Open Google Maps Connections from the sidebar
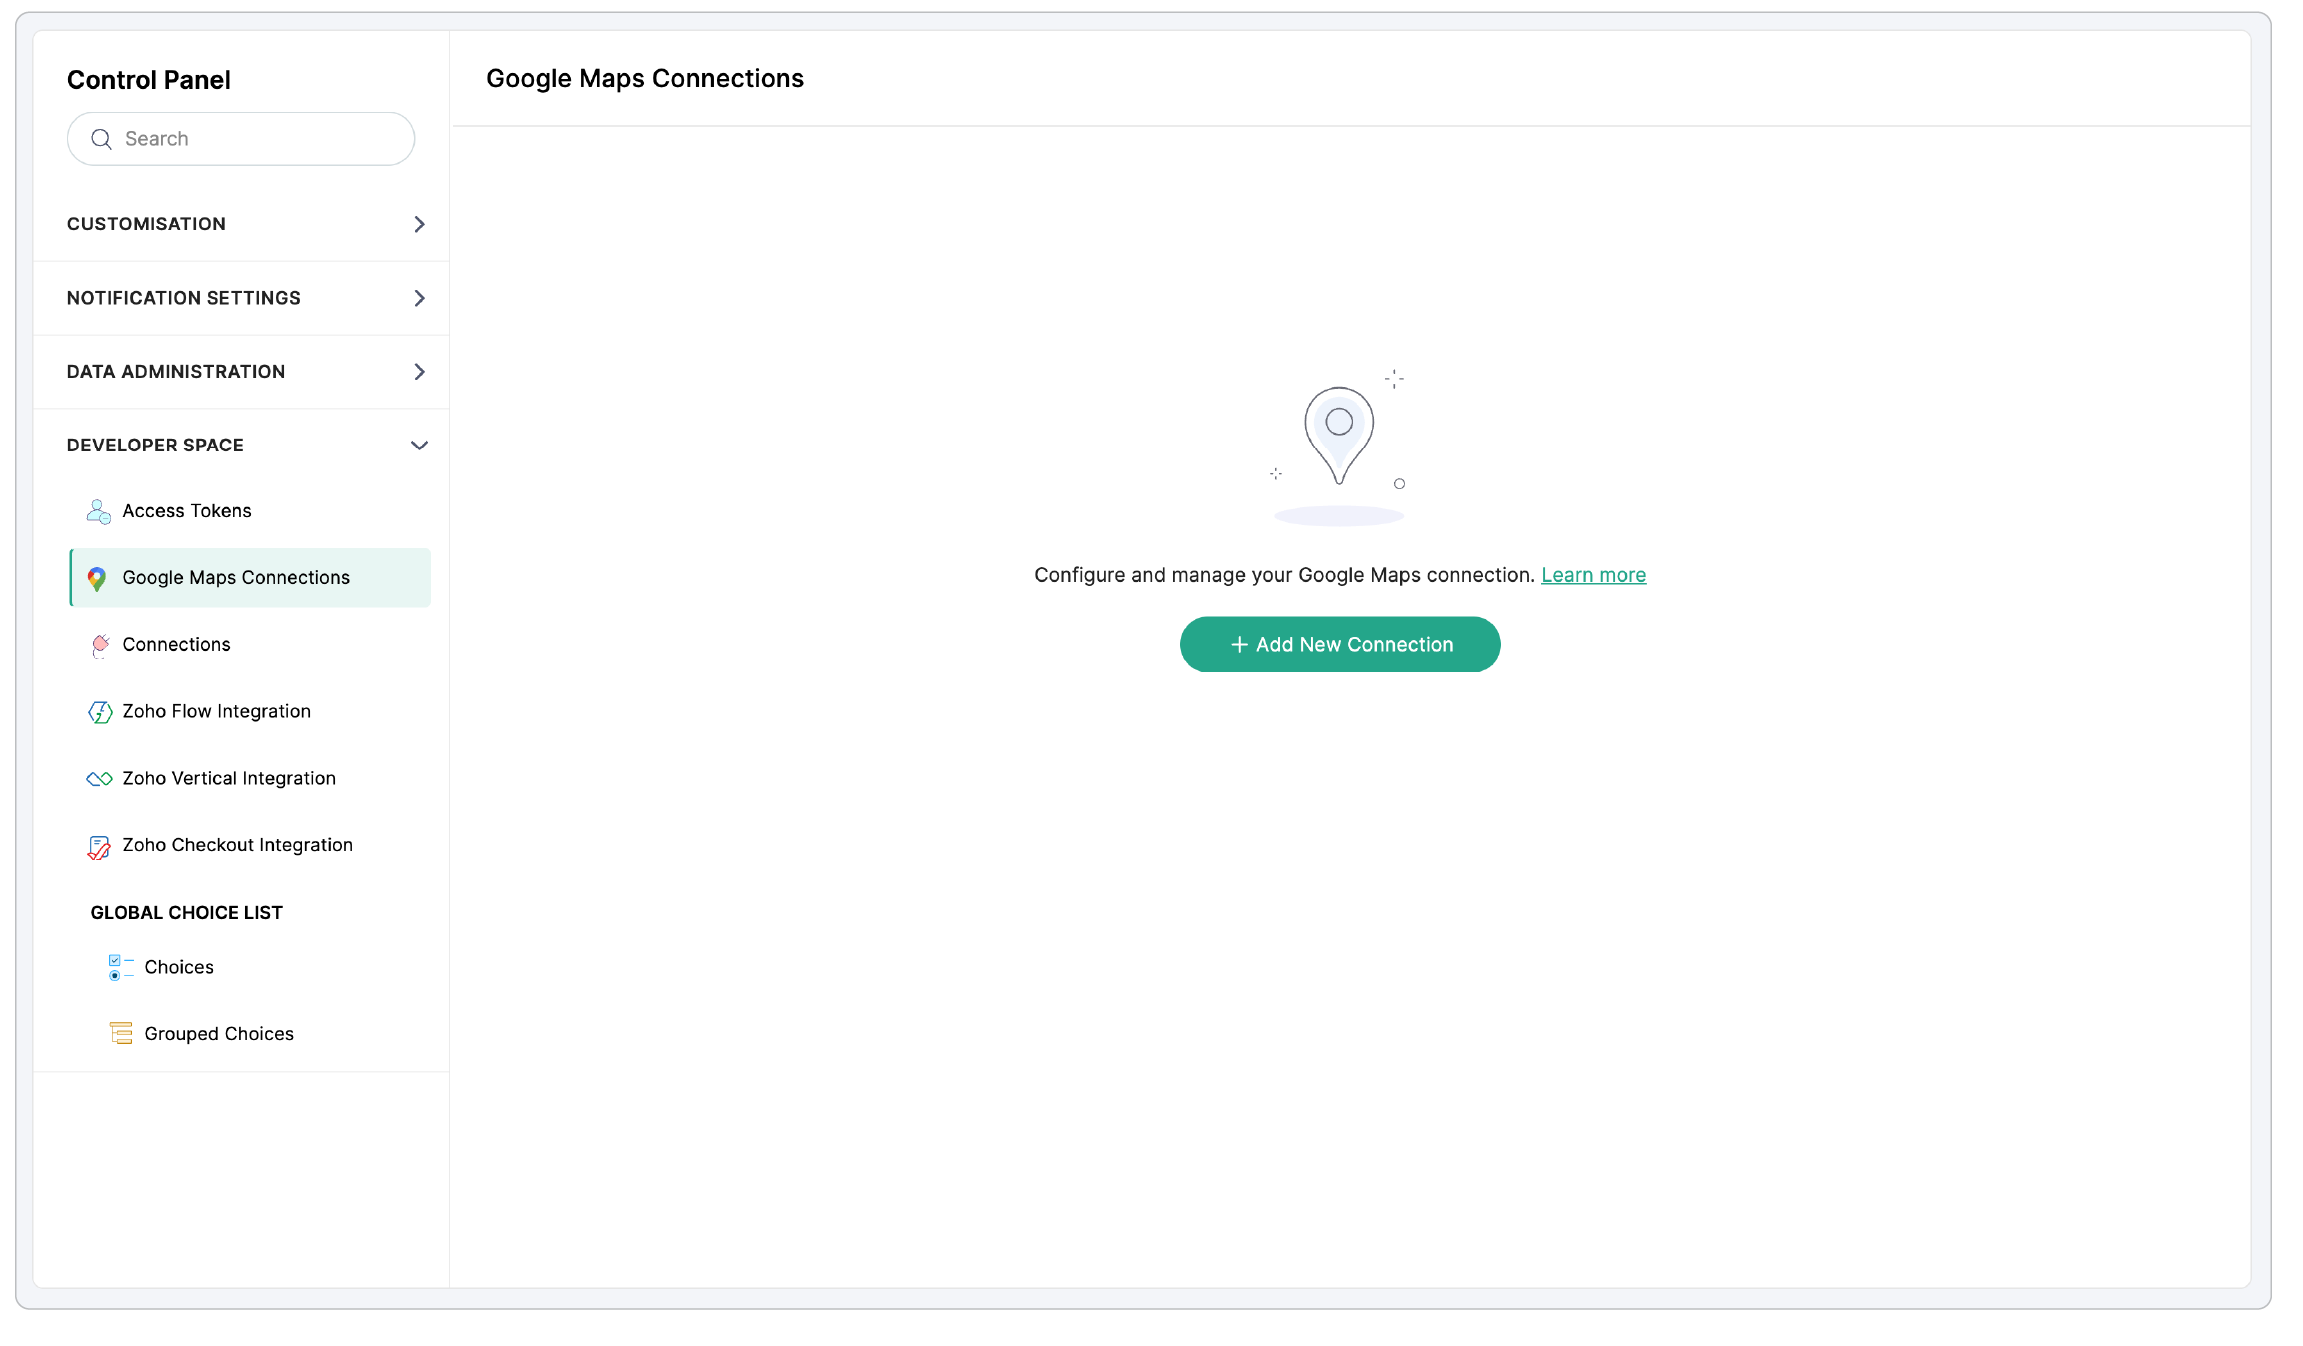This screenshot has width=2303, height=1346. click(x=235, y=577)
